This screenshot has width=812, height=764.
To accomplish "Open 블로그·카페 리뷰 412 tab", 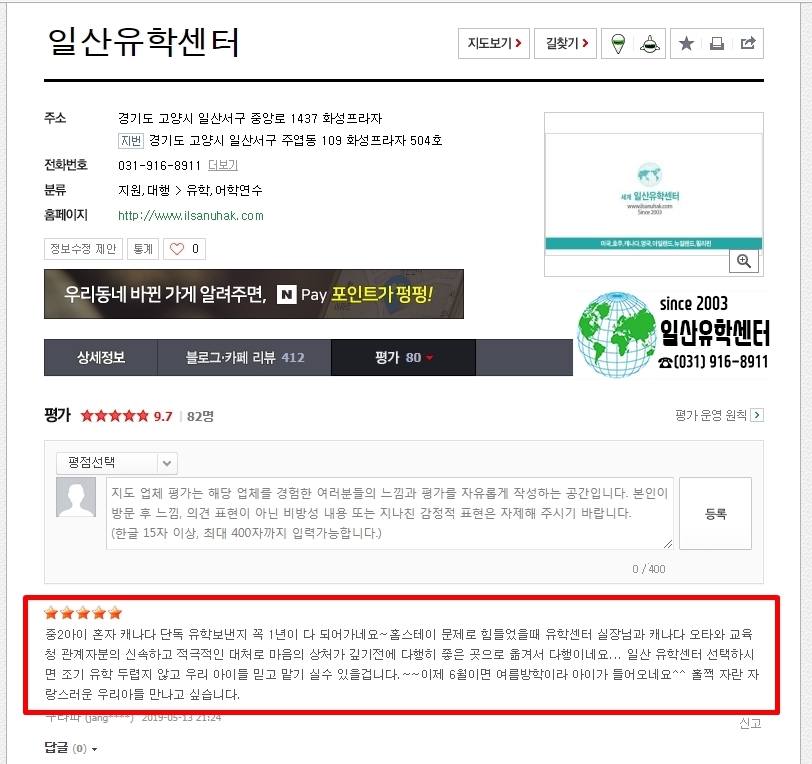I will click(244, 357).
